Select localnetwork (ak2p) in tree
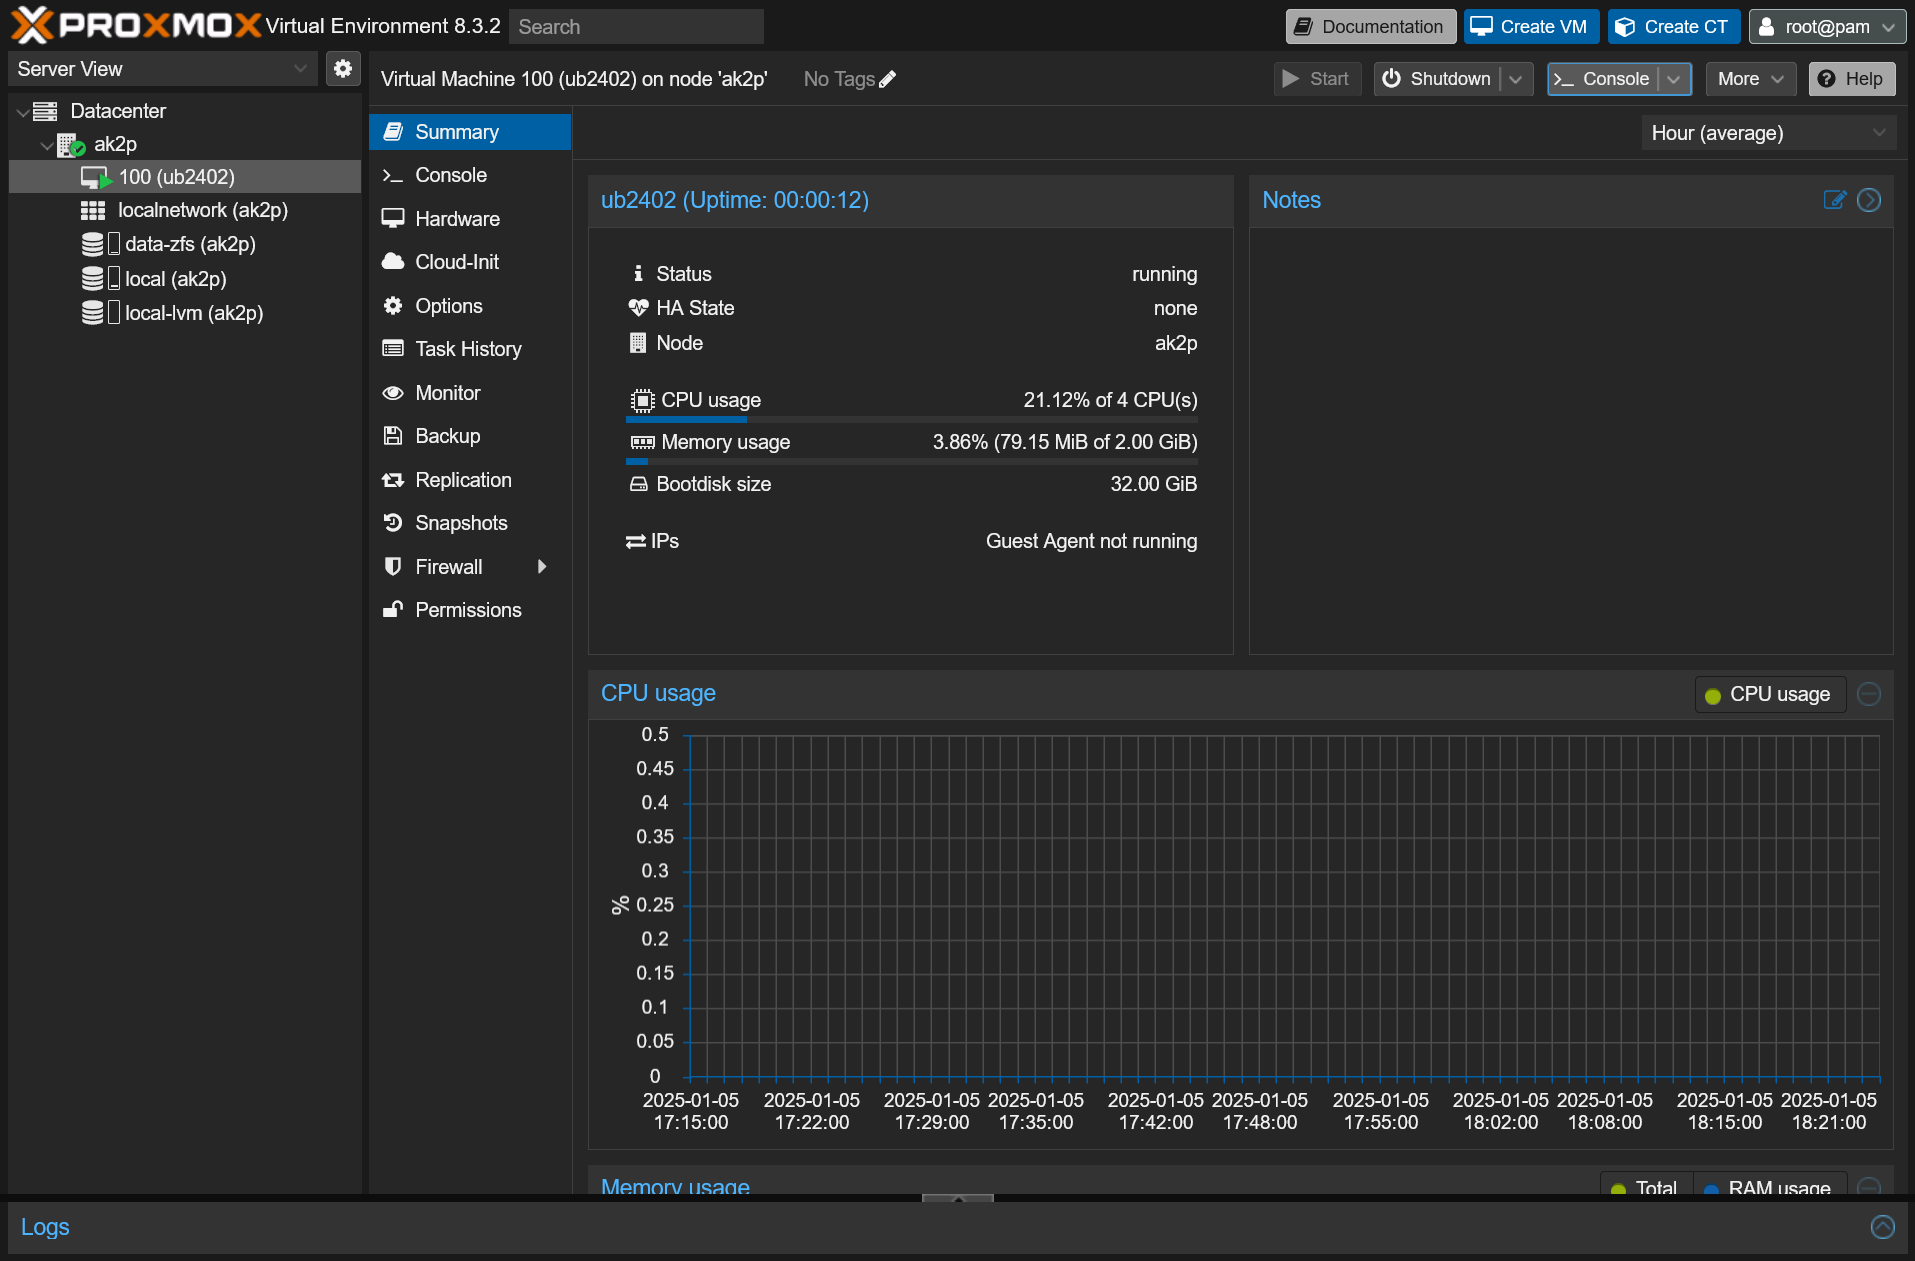Viewport: 1915px width, 1261px height. [185, 210]
